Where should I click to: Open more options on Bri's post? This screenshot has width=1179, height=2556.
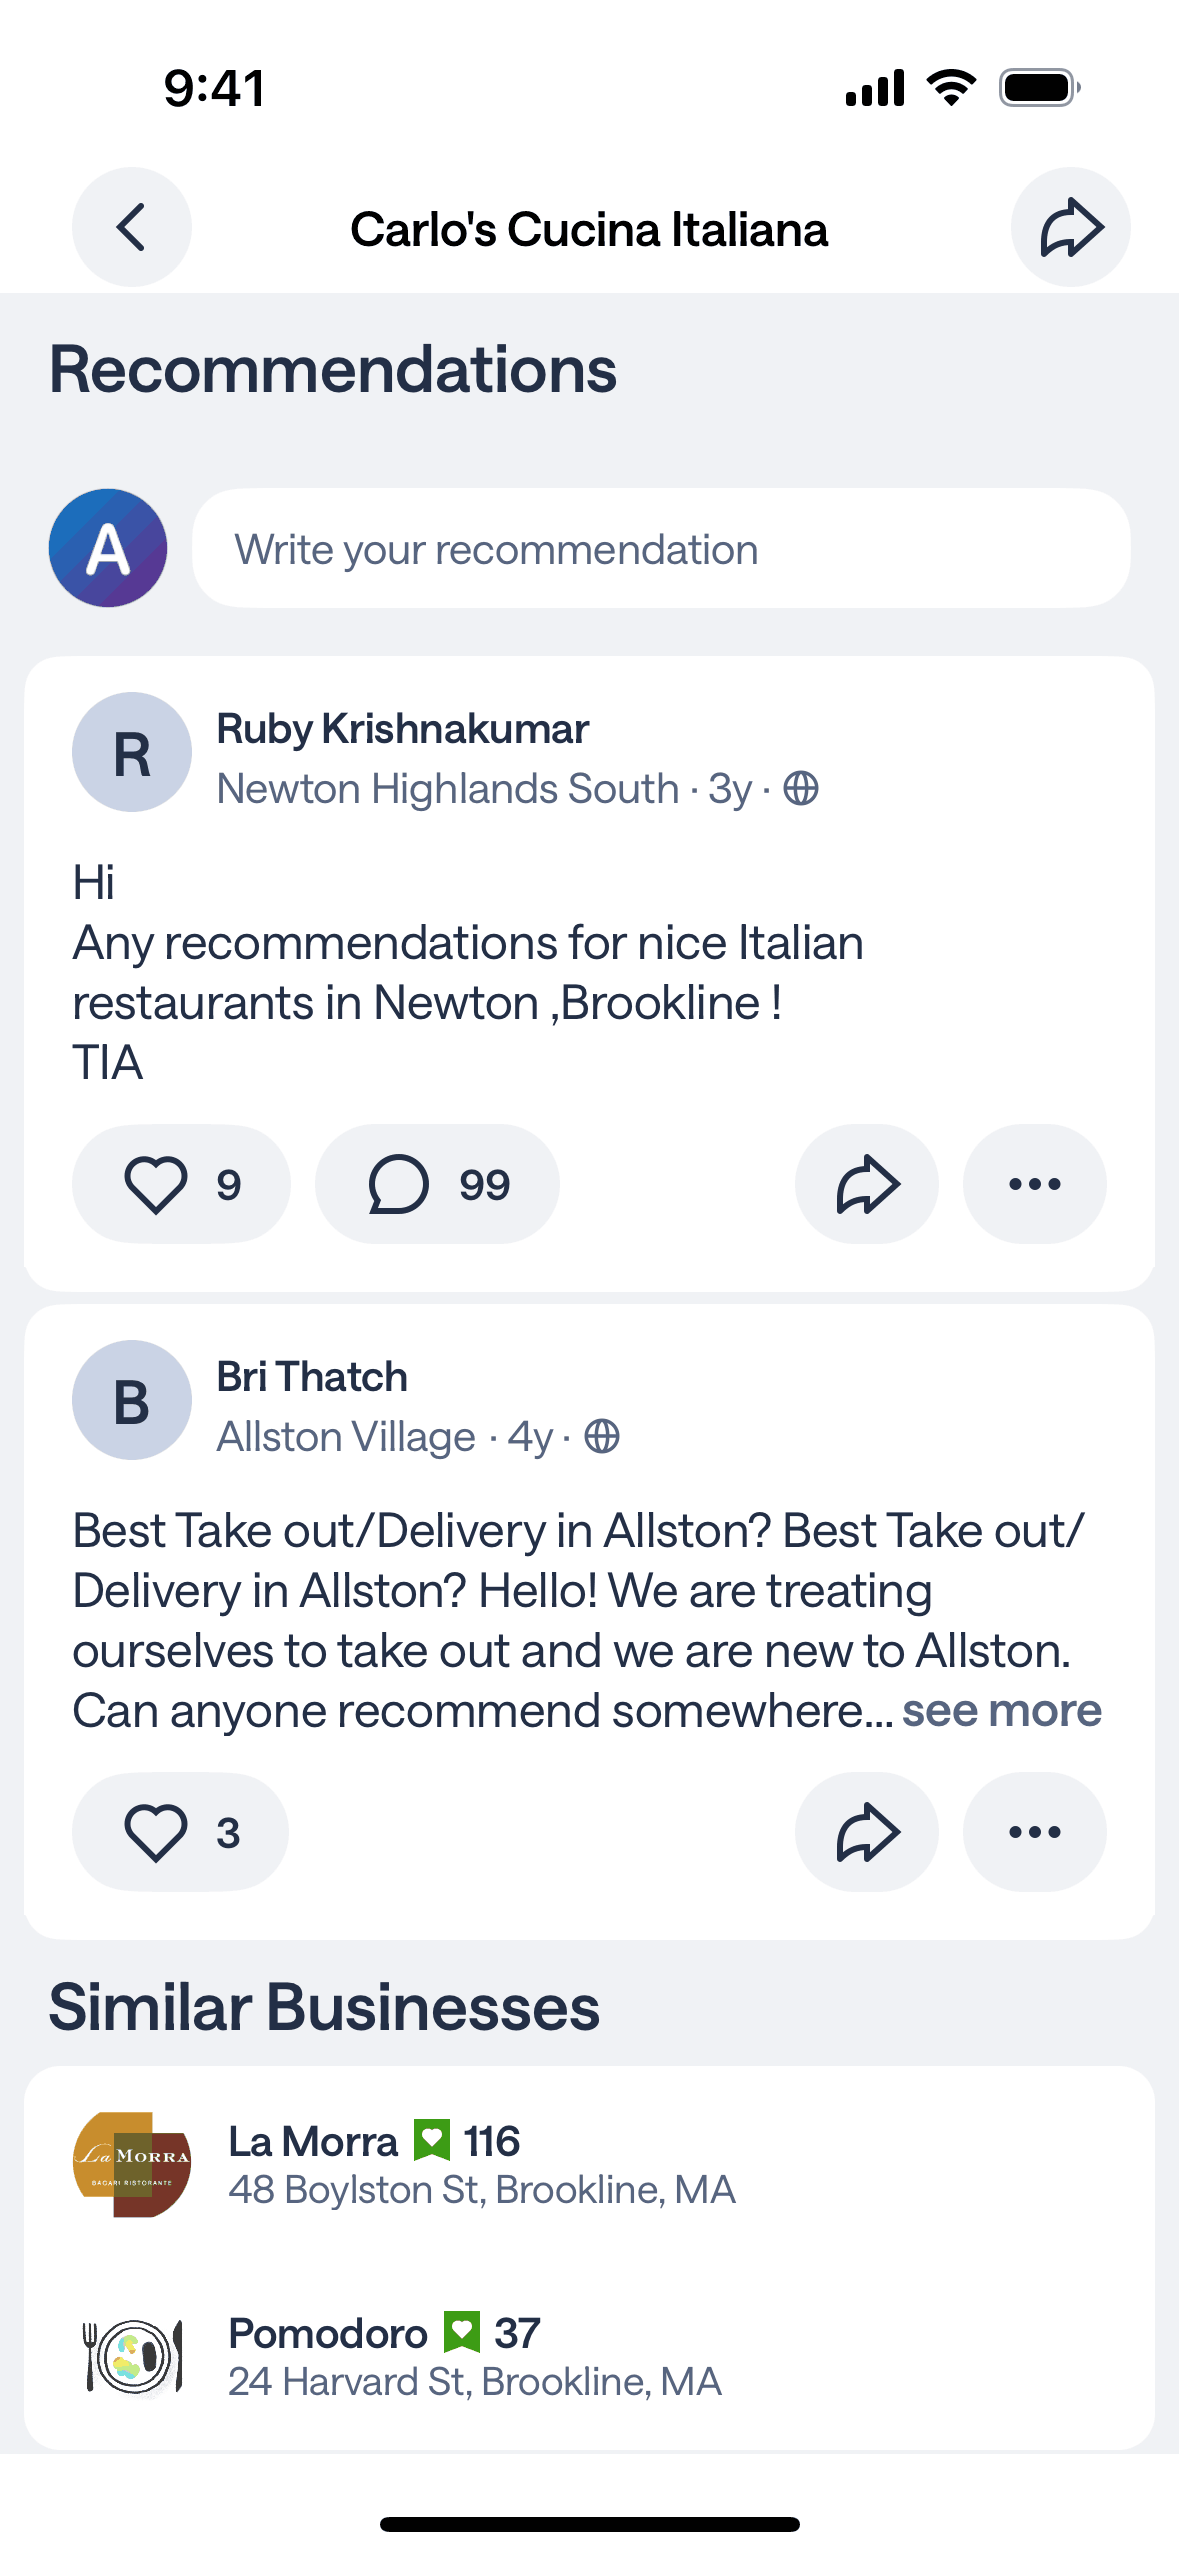tap(1034, 1832)
